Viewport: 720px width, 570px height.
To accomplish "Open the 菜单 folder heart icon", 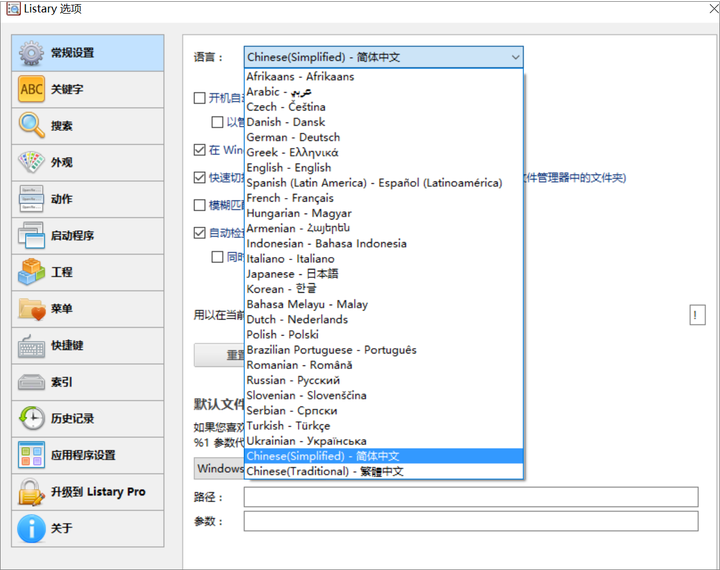I will 31,309.
